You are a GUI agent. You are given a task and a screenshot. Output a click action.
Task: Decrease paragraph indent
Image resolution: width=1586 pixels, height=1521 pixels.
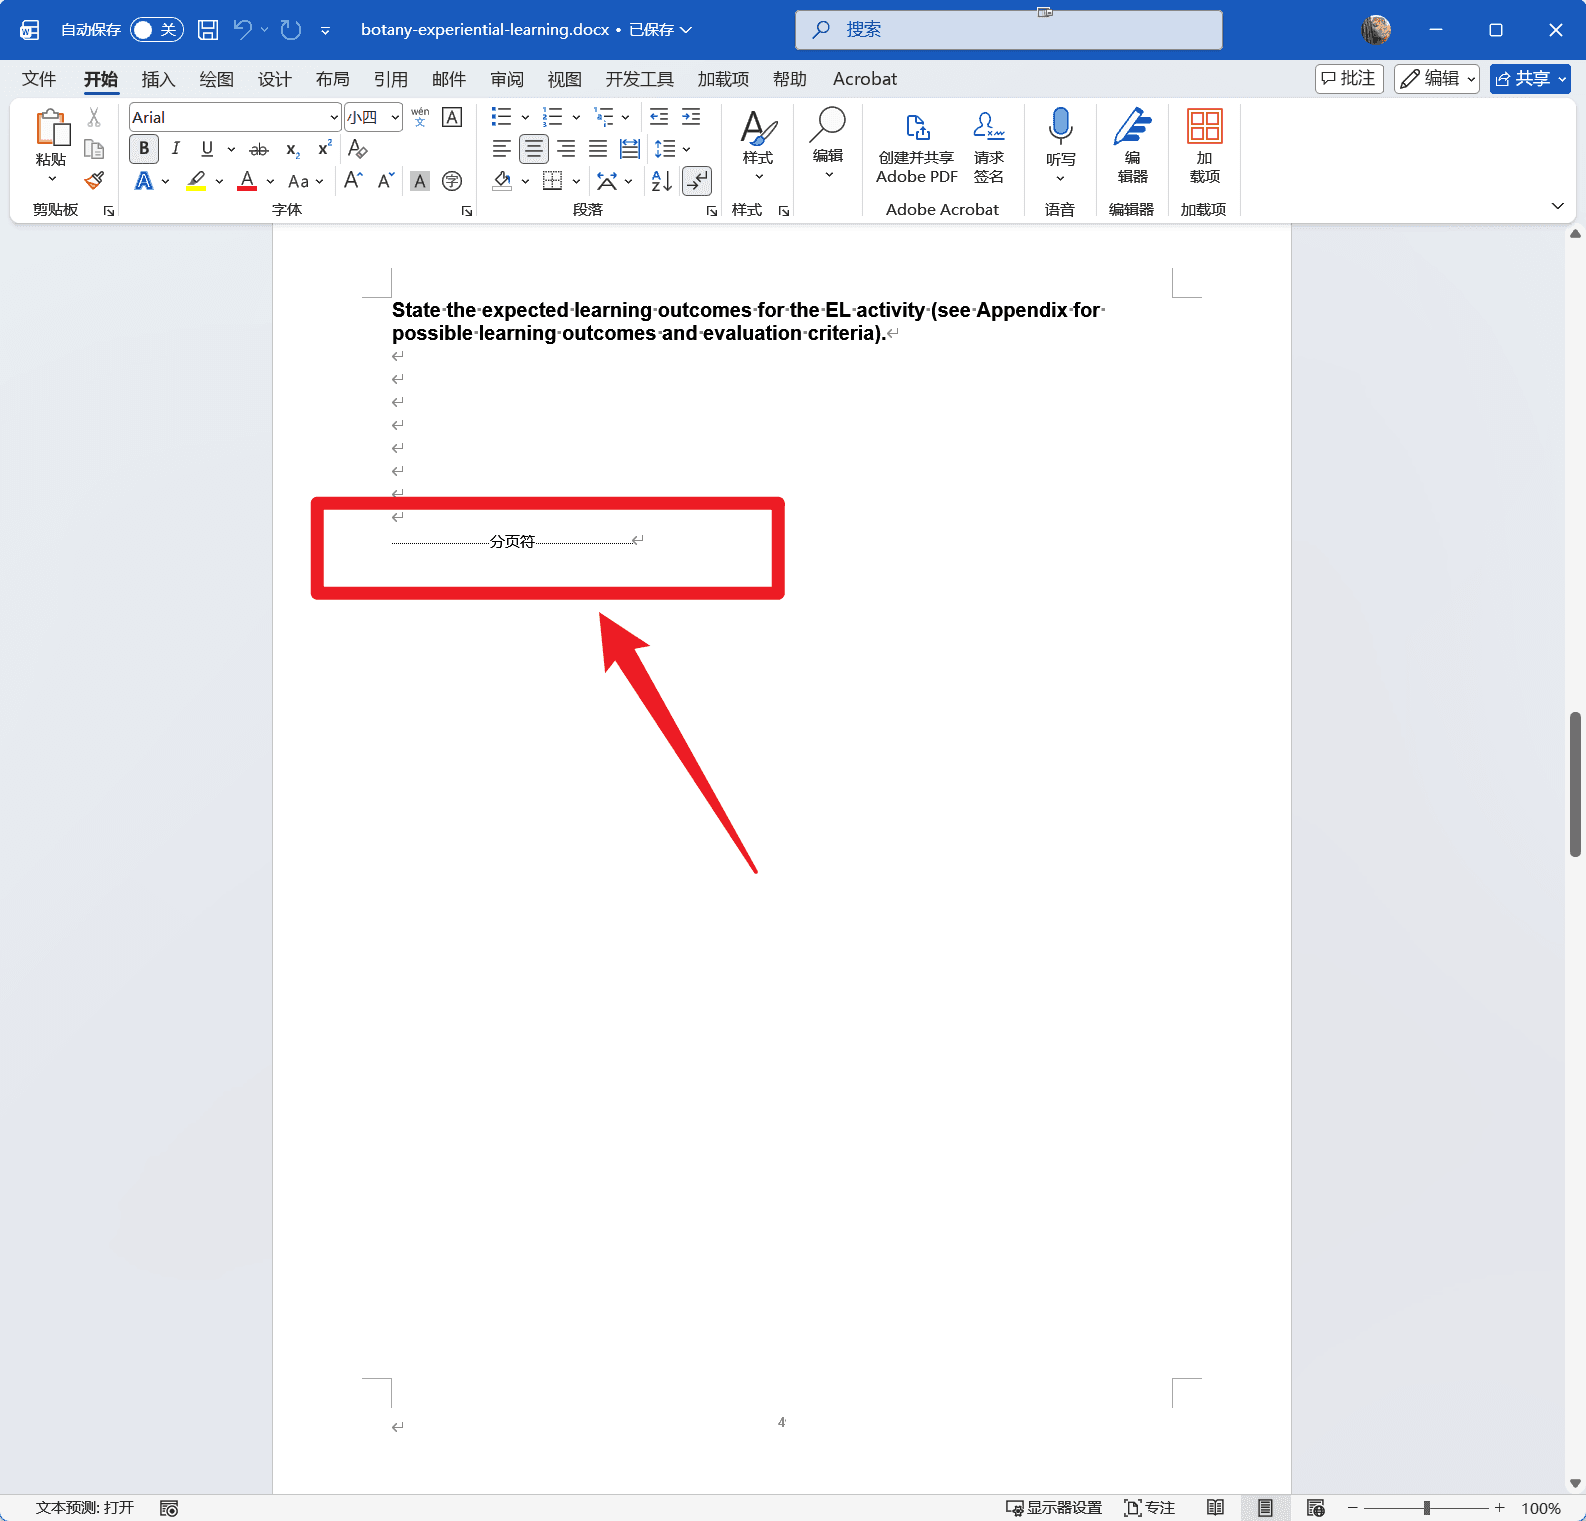point(659,117)
